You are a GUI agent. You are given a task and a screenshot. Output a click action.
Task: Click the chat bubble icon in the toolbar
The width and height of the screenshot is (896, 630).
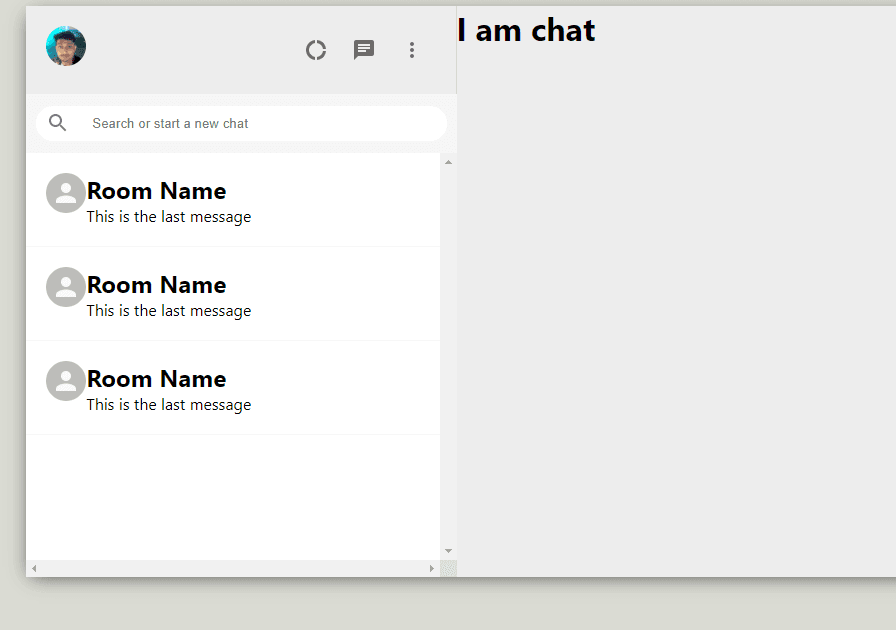click(363, 49)
